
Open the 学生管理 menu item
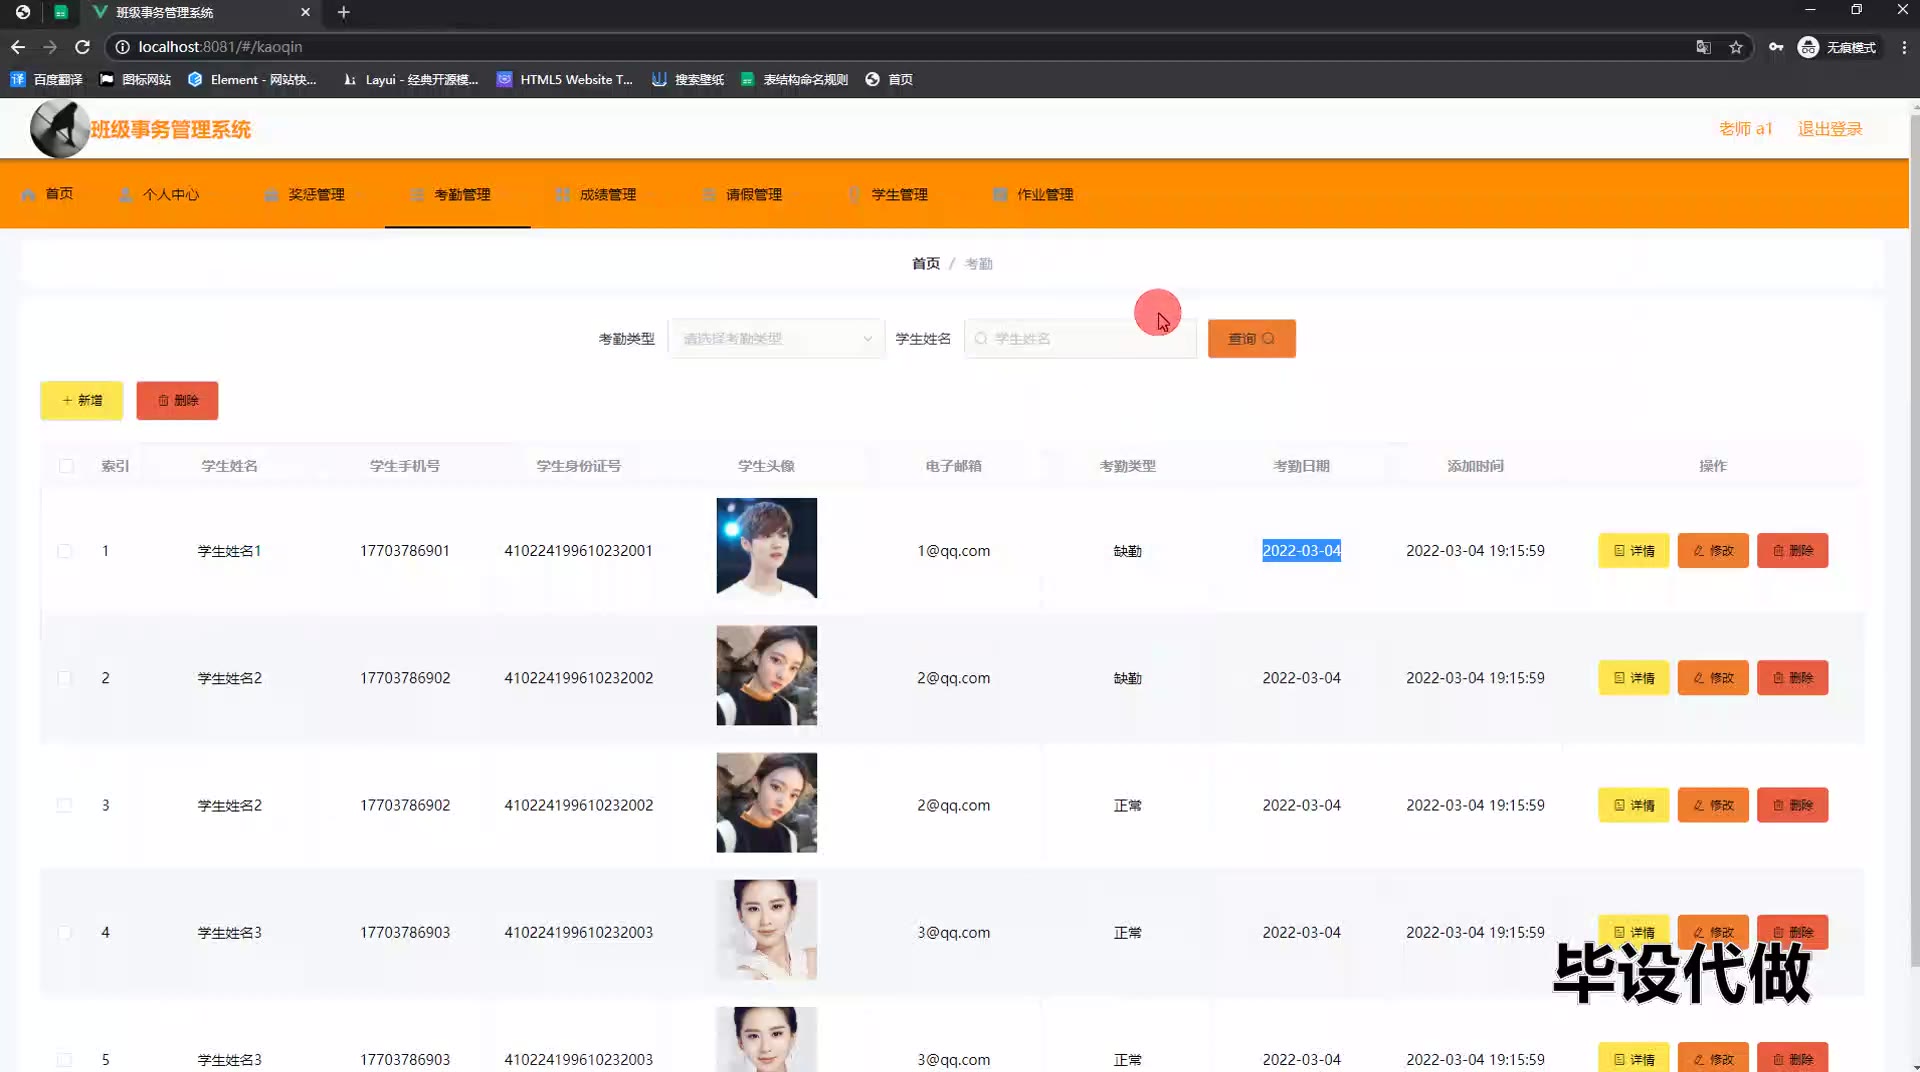tap(888, 194)
